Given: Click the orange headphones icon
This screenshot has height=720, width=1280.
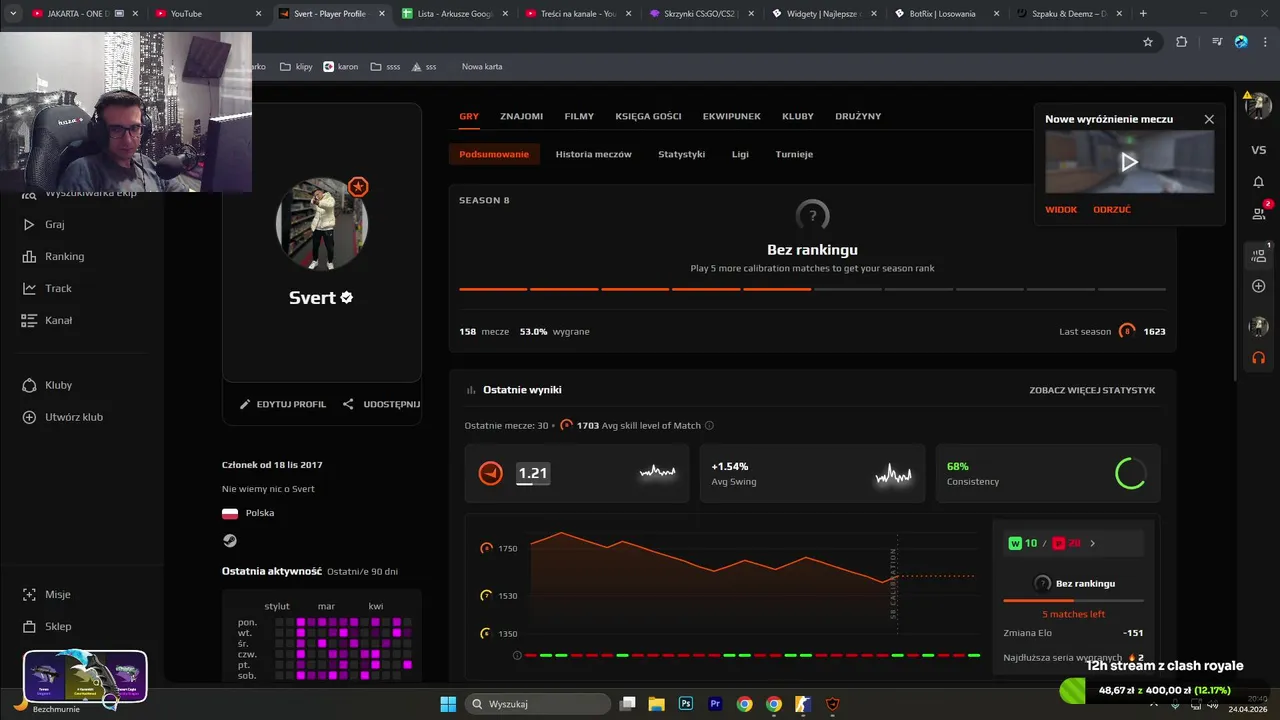Looking at the screenshot, I should point(1258,357).
